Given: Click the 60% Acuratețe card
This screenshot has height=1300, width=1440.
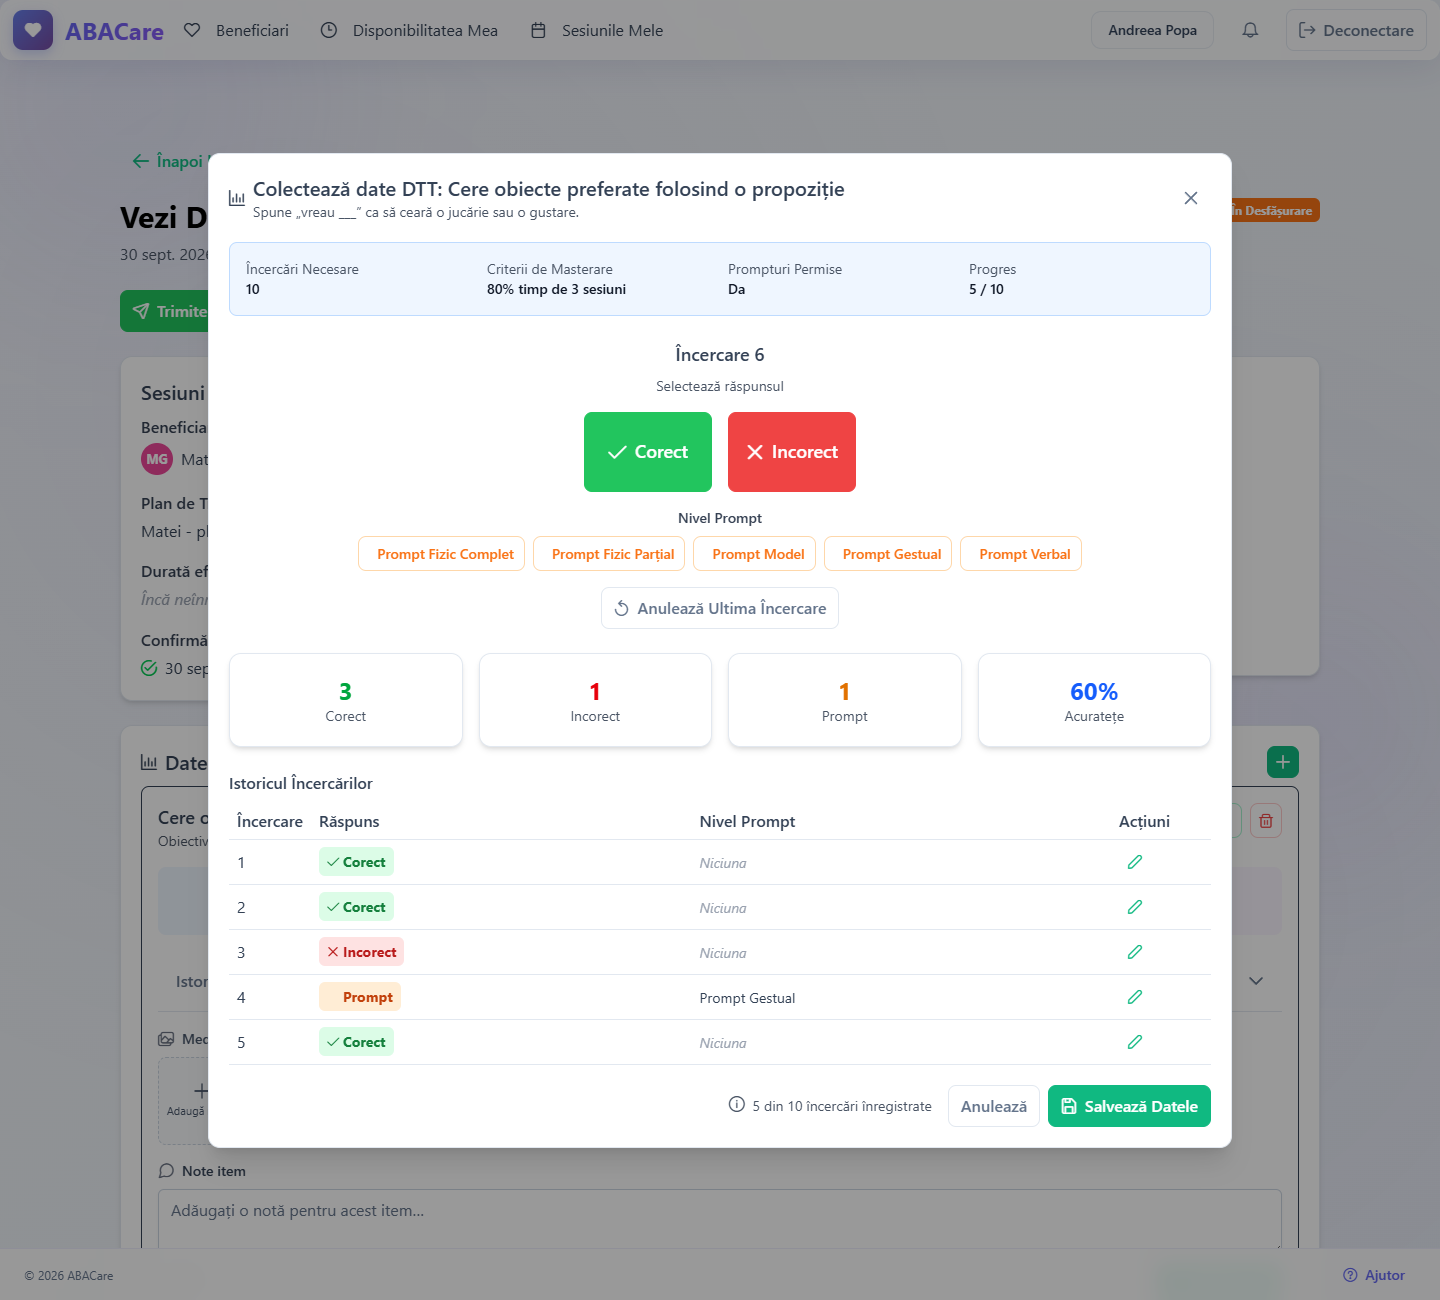Looking at the screenshot, I should (1094, 700).
